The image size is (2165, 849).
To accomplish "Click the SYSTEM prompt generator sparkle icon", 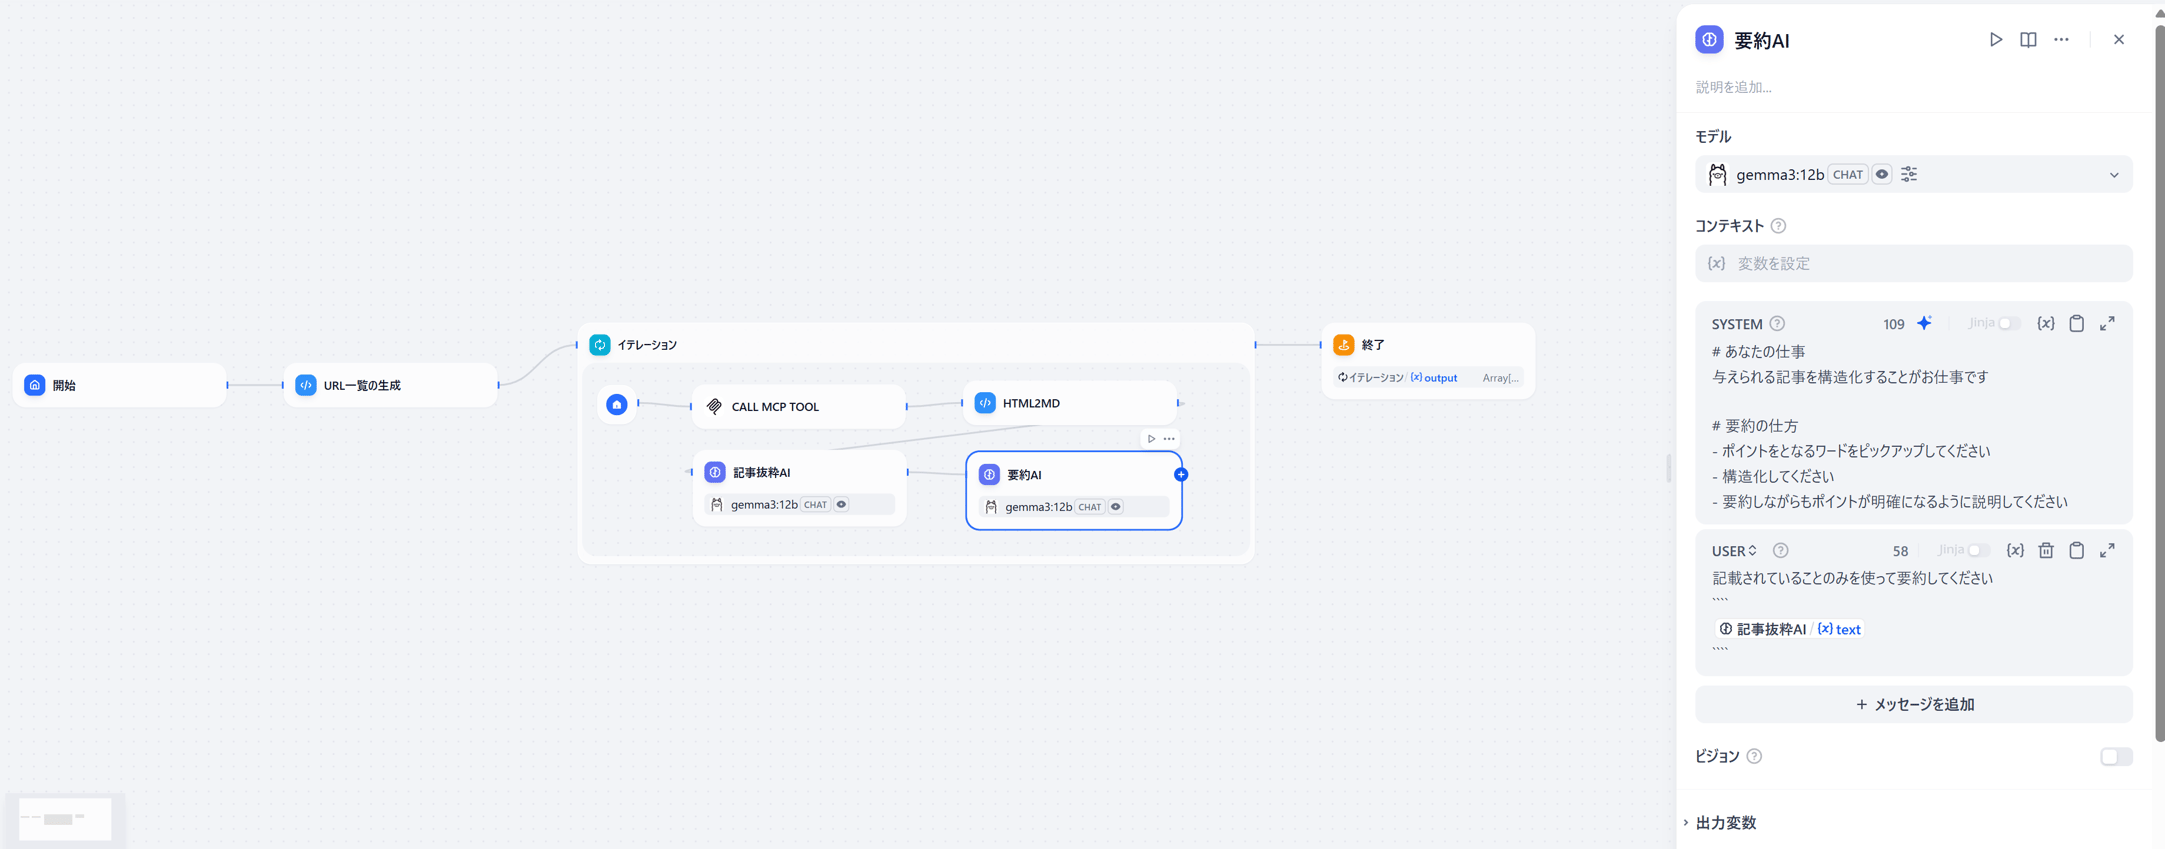I will (1924, 323).
